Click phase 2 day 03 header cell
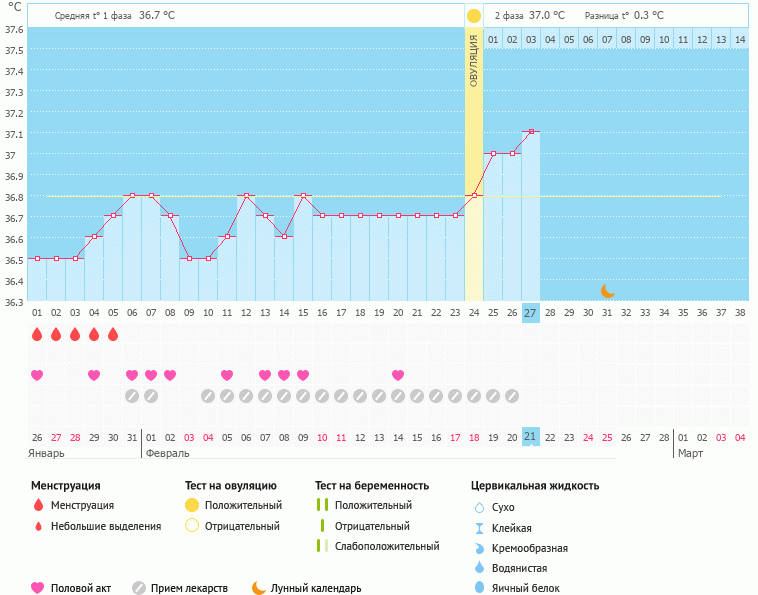The height and width of the screenshot is (595, 758). click(x=531, y=39)
